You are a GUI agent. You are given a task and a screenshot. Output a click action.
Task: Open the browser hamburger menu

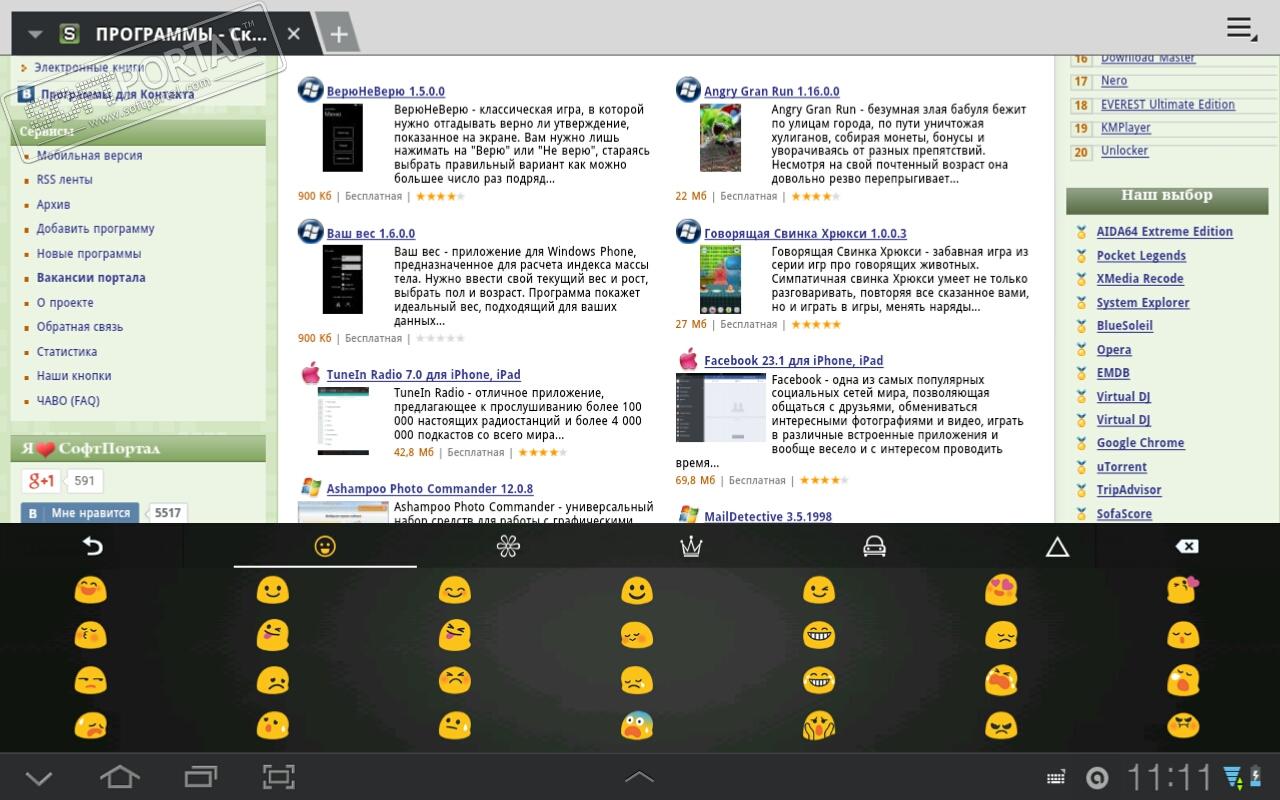(x=1241, y=28)
